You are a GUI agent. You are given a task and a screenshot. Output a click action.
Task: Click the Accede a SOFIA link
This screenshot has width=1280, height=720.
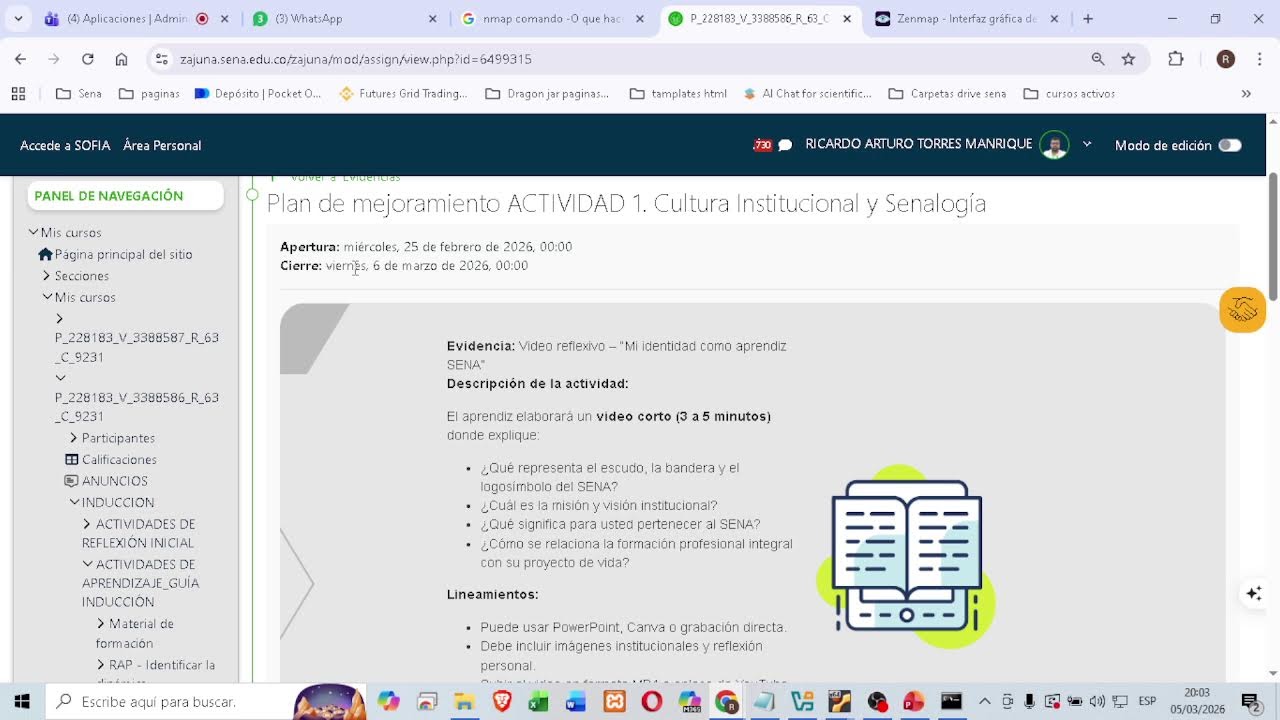click(x=65, y=145)
